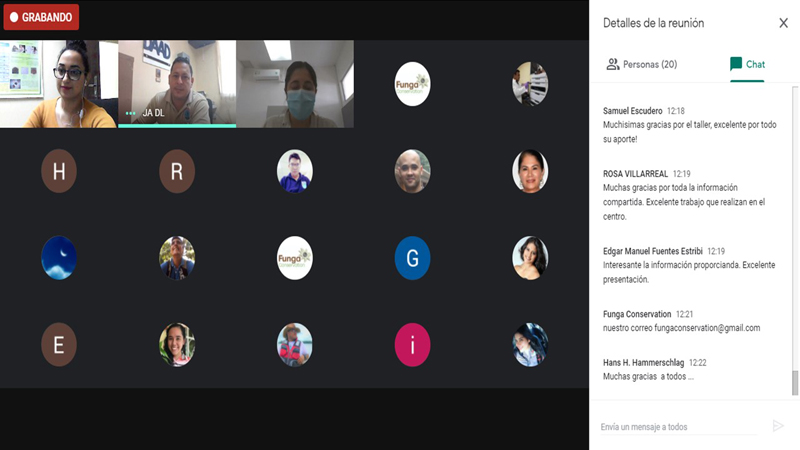Screen dimensions: 800x450
Task: Click the chat panel scrollbar thumb
Action: point(794,383)
